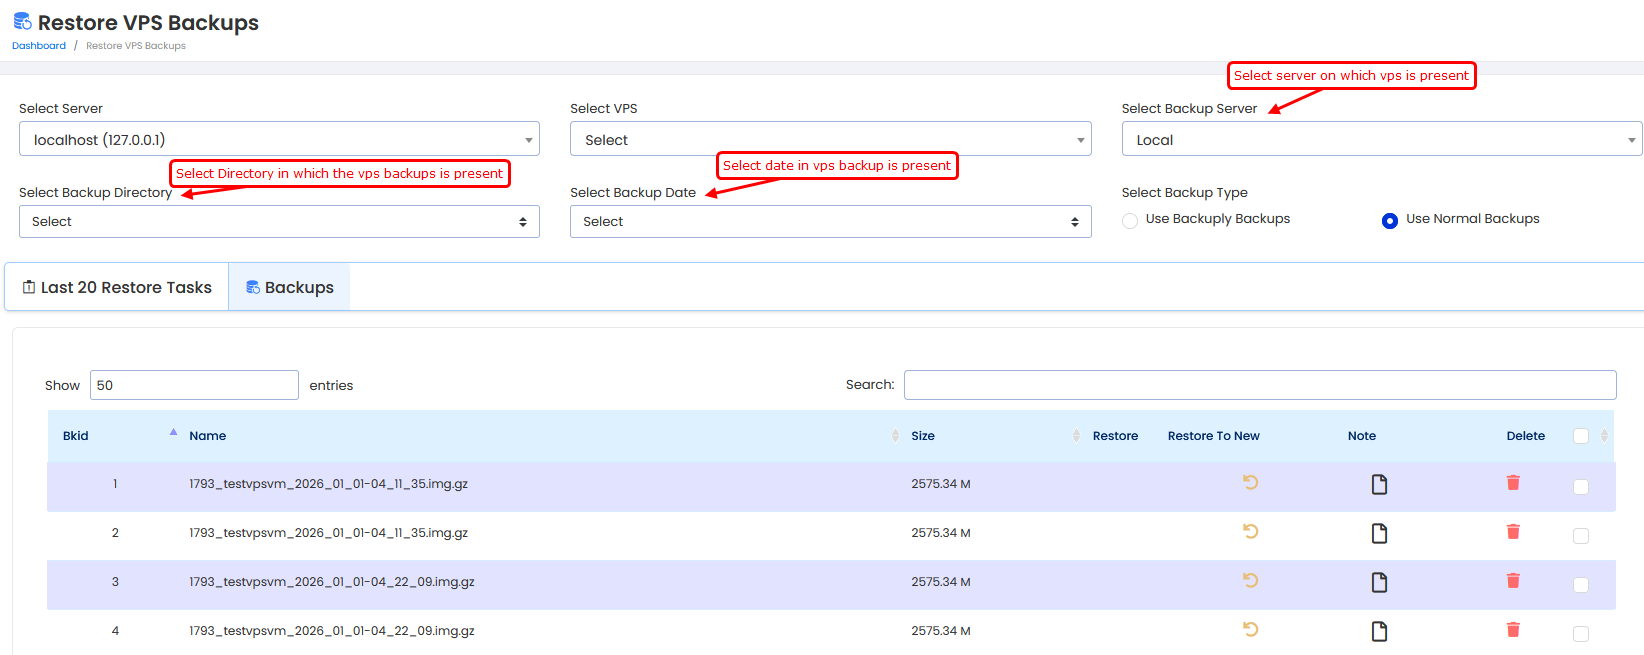
Task: Open note icon for backup 4
Action: click(x=1379, y=632)
